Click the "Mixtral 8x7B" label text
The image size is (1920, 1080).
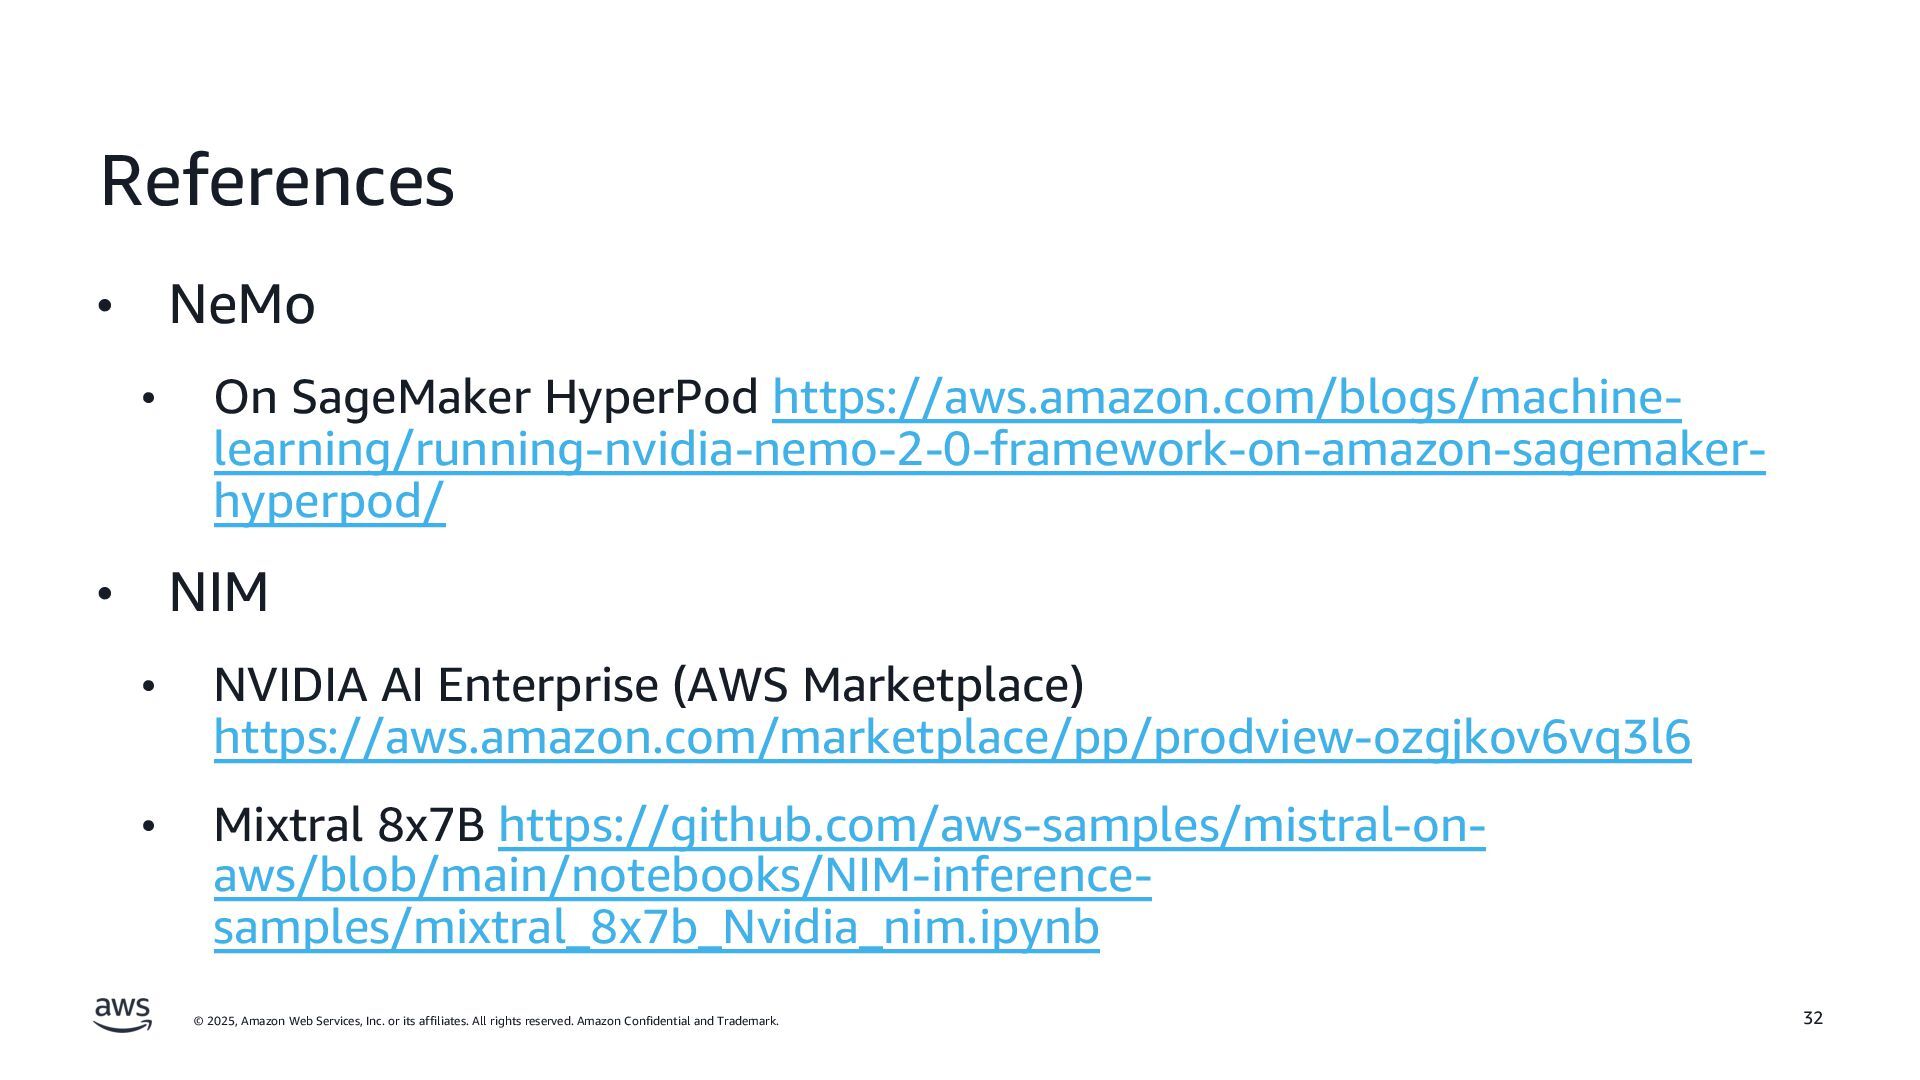point(349,825)
